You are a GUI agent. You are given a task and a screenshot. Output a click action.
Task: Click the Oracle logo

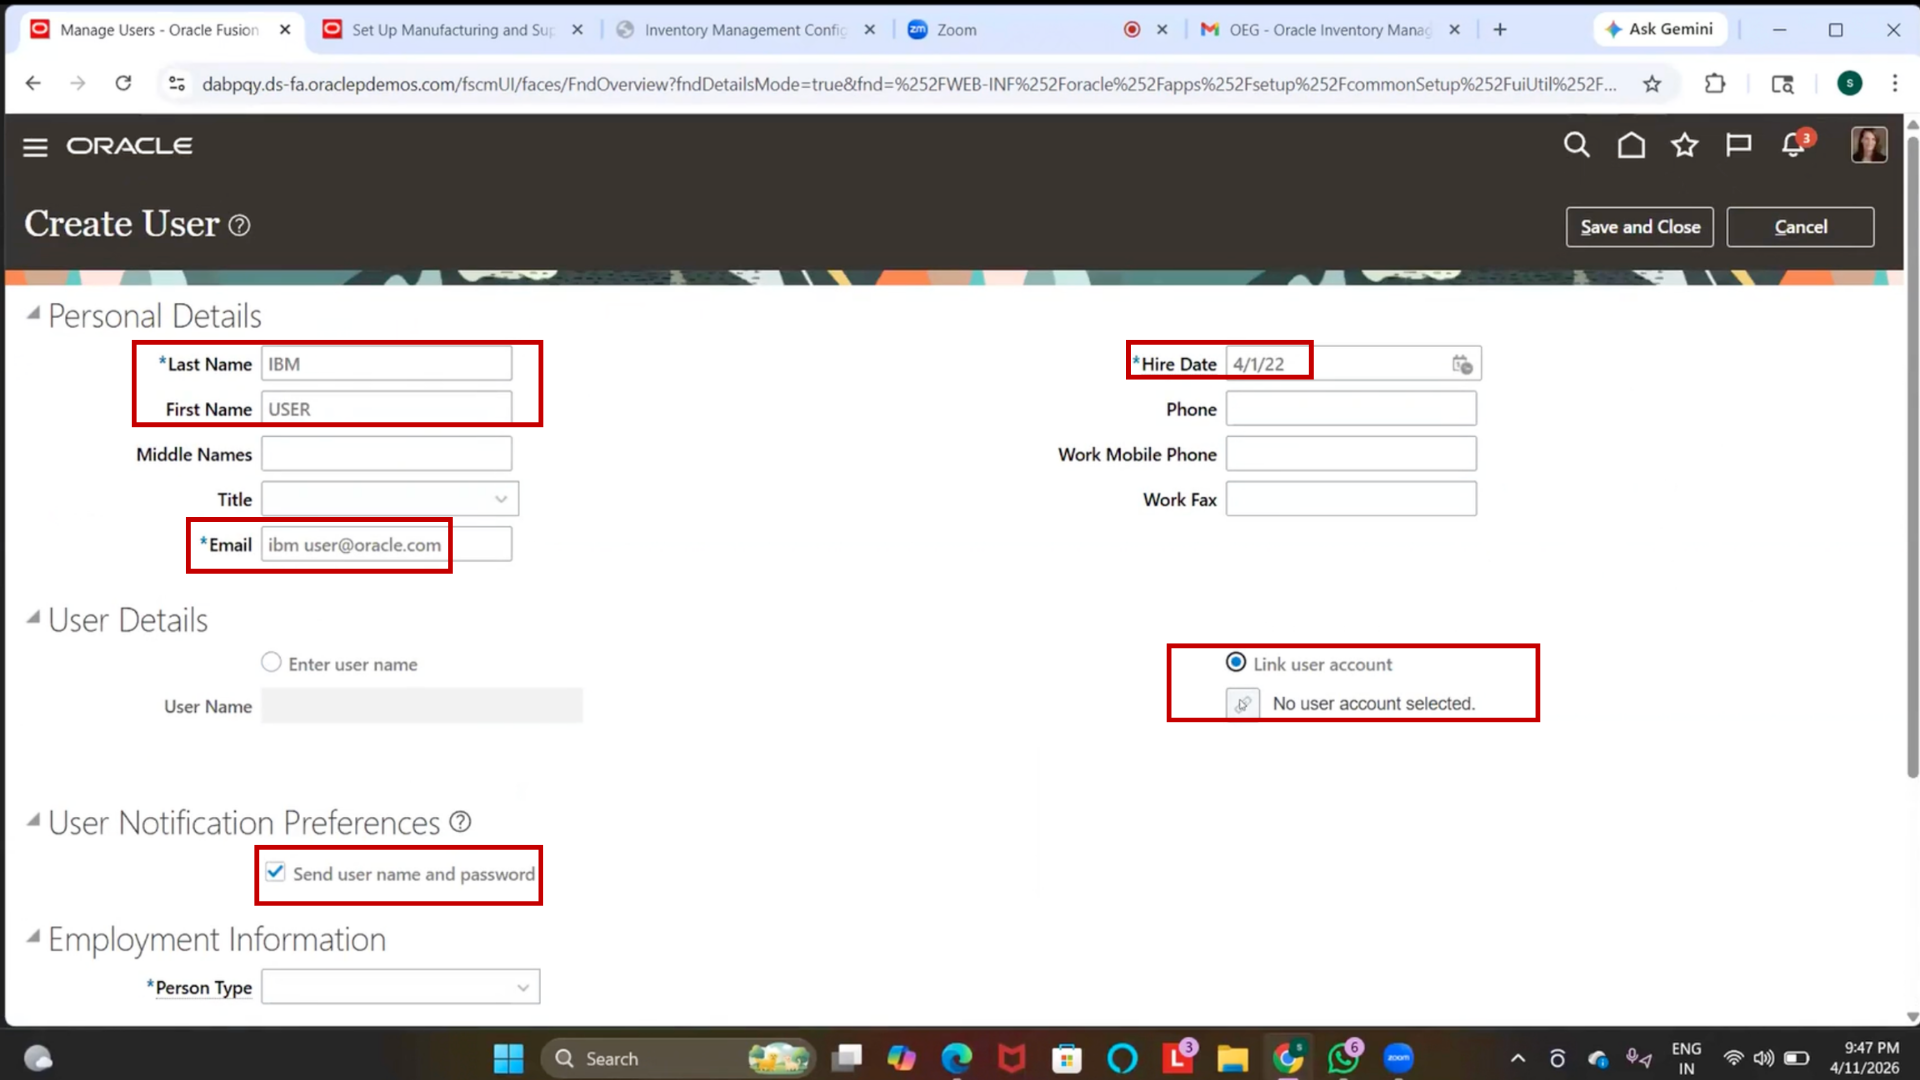pos(129,146)
